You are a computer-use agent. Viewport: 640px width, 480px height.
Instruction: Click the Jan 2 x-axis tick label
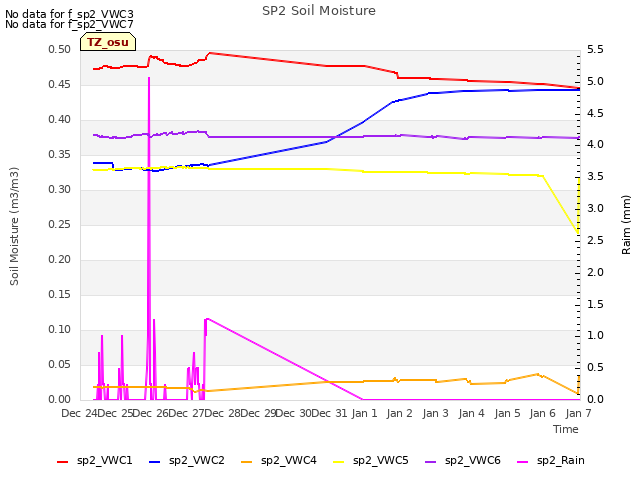tap(400, 413)
